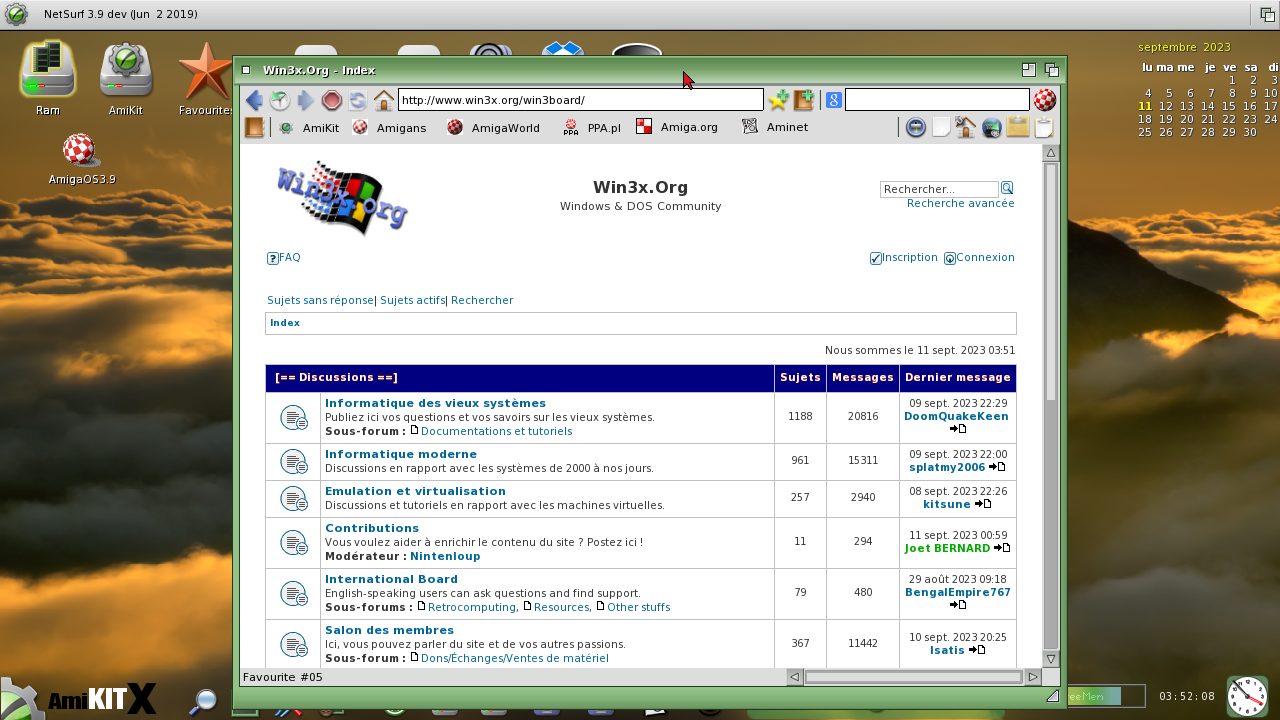
Task: Click the Win3x.org logo image
Action: [342, 197]
